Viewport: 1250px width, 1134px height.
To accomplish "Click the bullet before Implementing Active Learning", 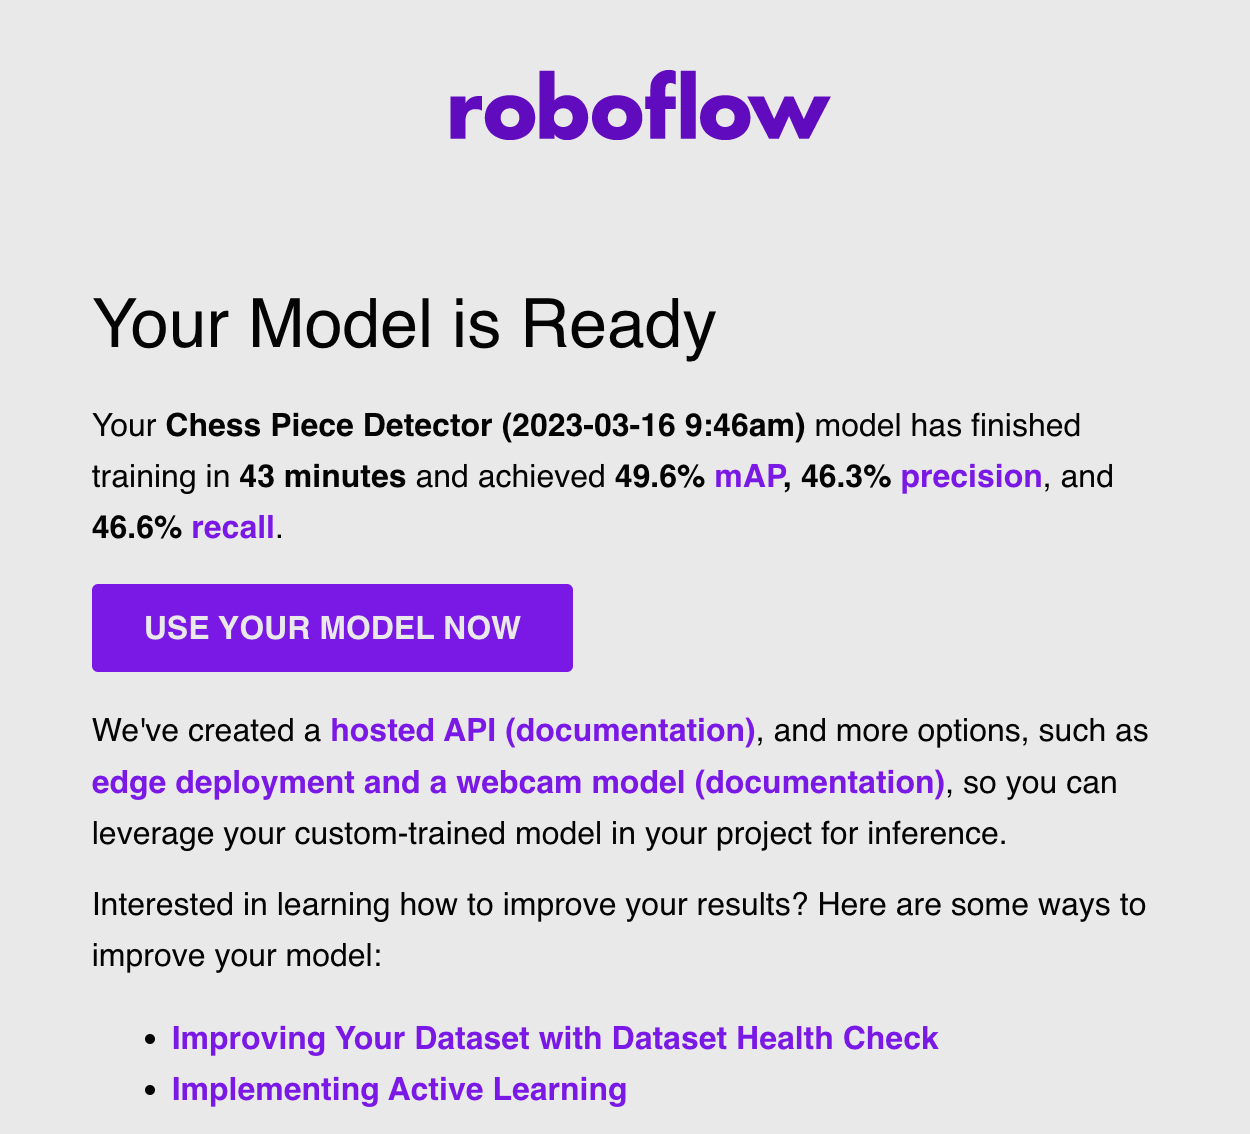I will coord(150,1091).
